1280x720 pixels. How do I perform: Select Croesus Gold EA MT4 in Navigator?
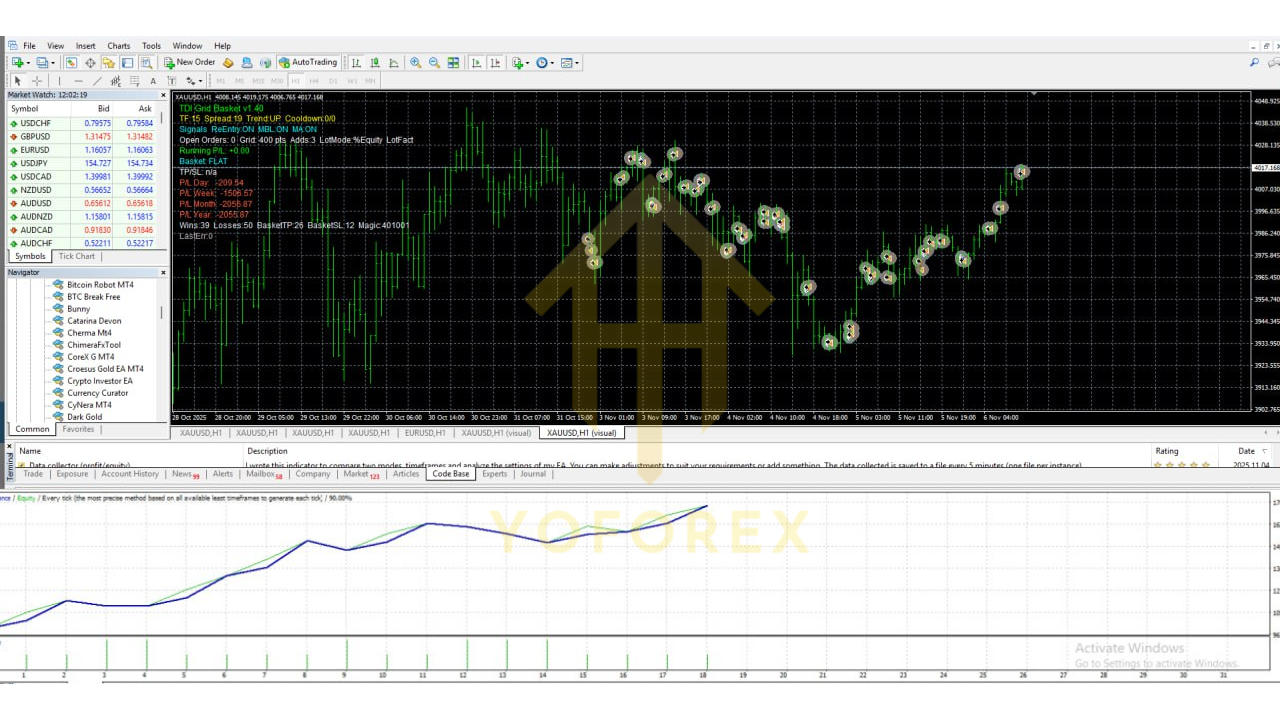point(105,369)
